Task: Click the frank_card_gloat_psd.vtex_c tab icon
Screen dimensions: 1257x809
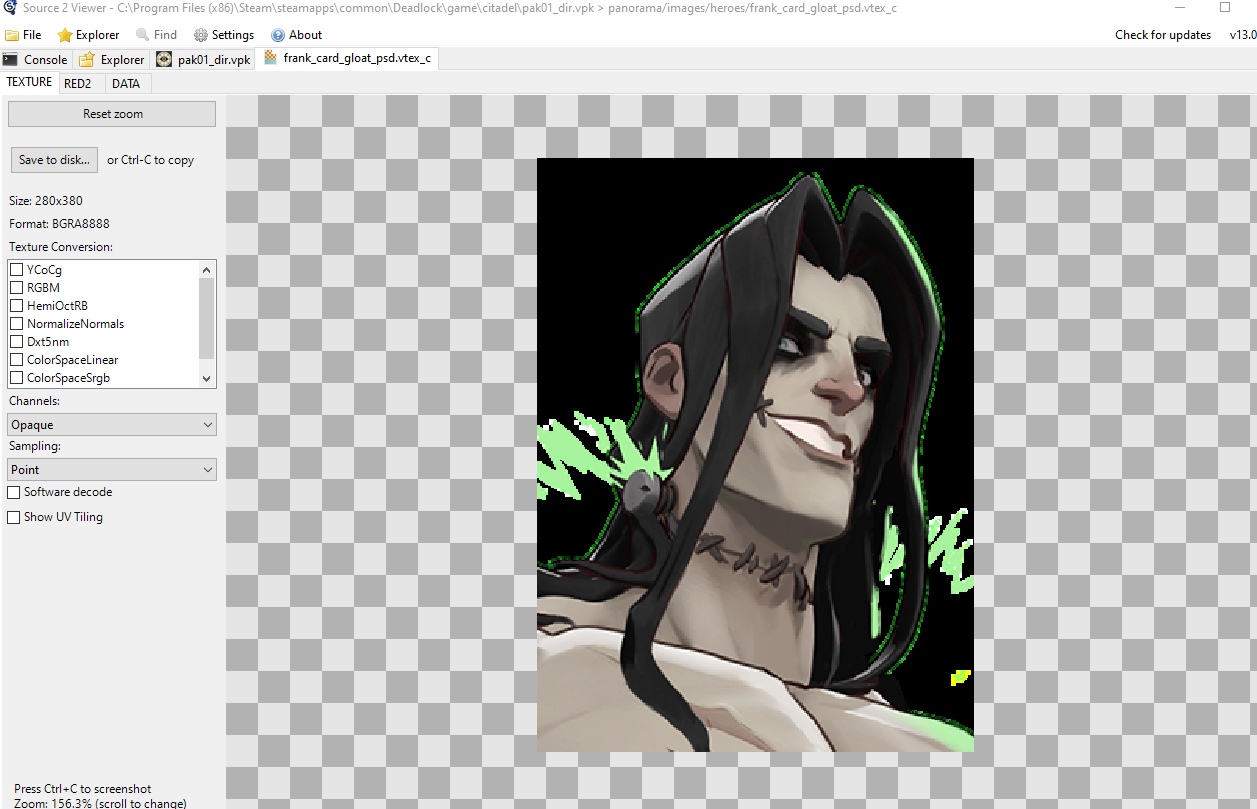Action: click(x=270, y=58)
